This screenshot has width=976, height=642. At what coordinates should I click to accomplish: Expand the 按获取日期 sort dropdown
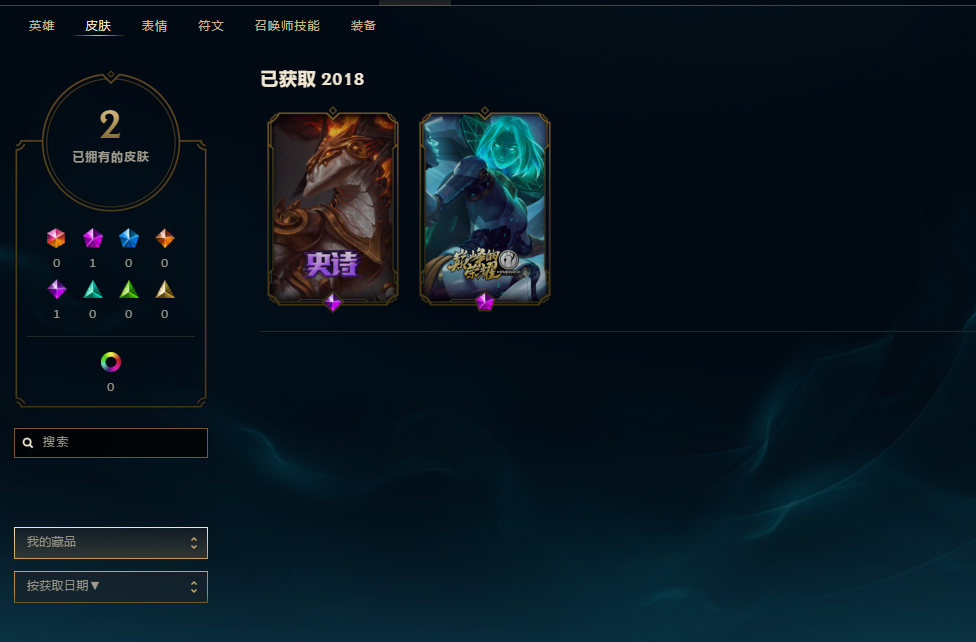111,587
